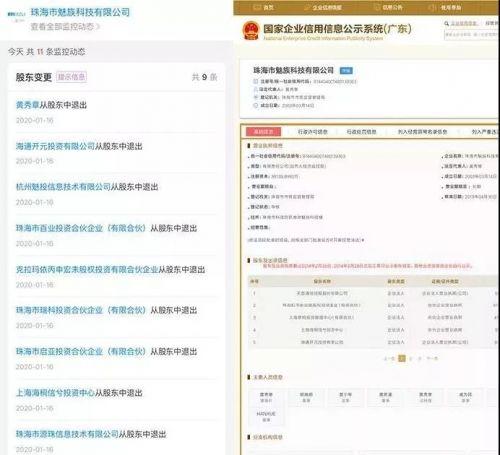Click the 提示信息 tag beside 股东变更
Image resolution: width=500 pixels, height=455 pixels.
(71, 77)
